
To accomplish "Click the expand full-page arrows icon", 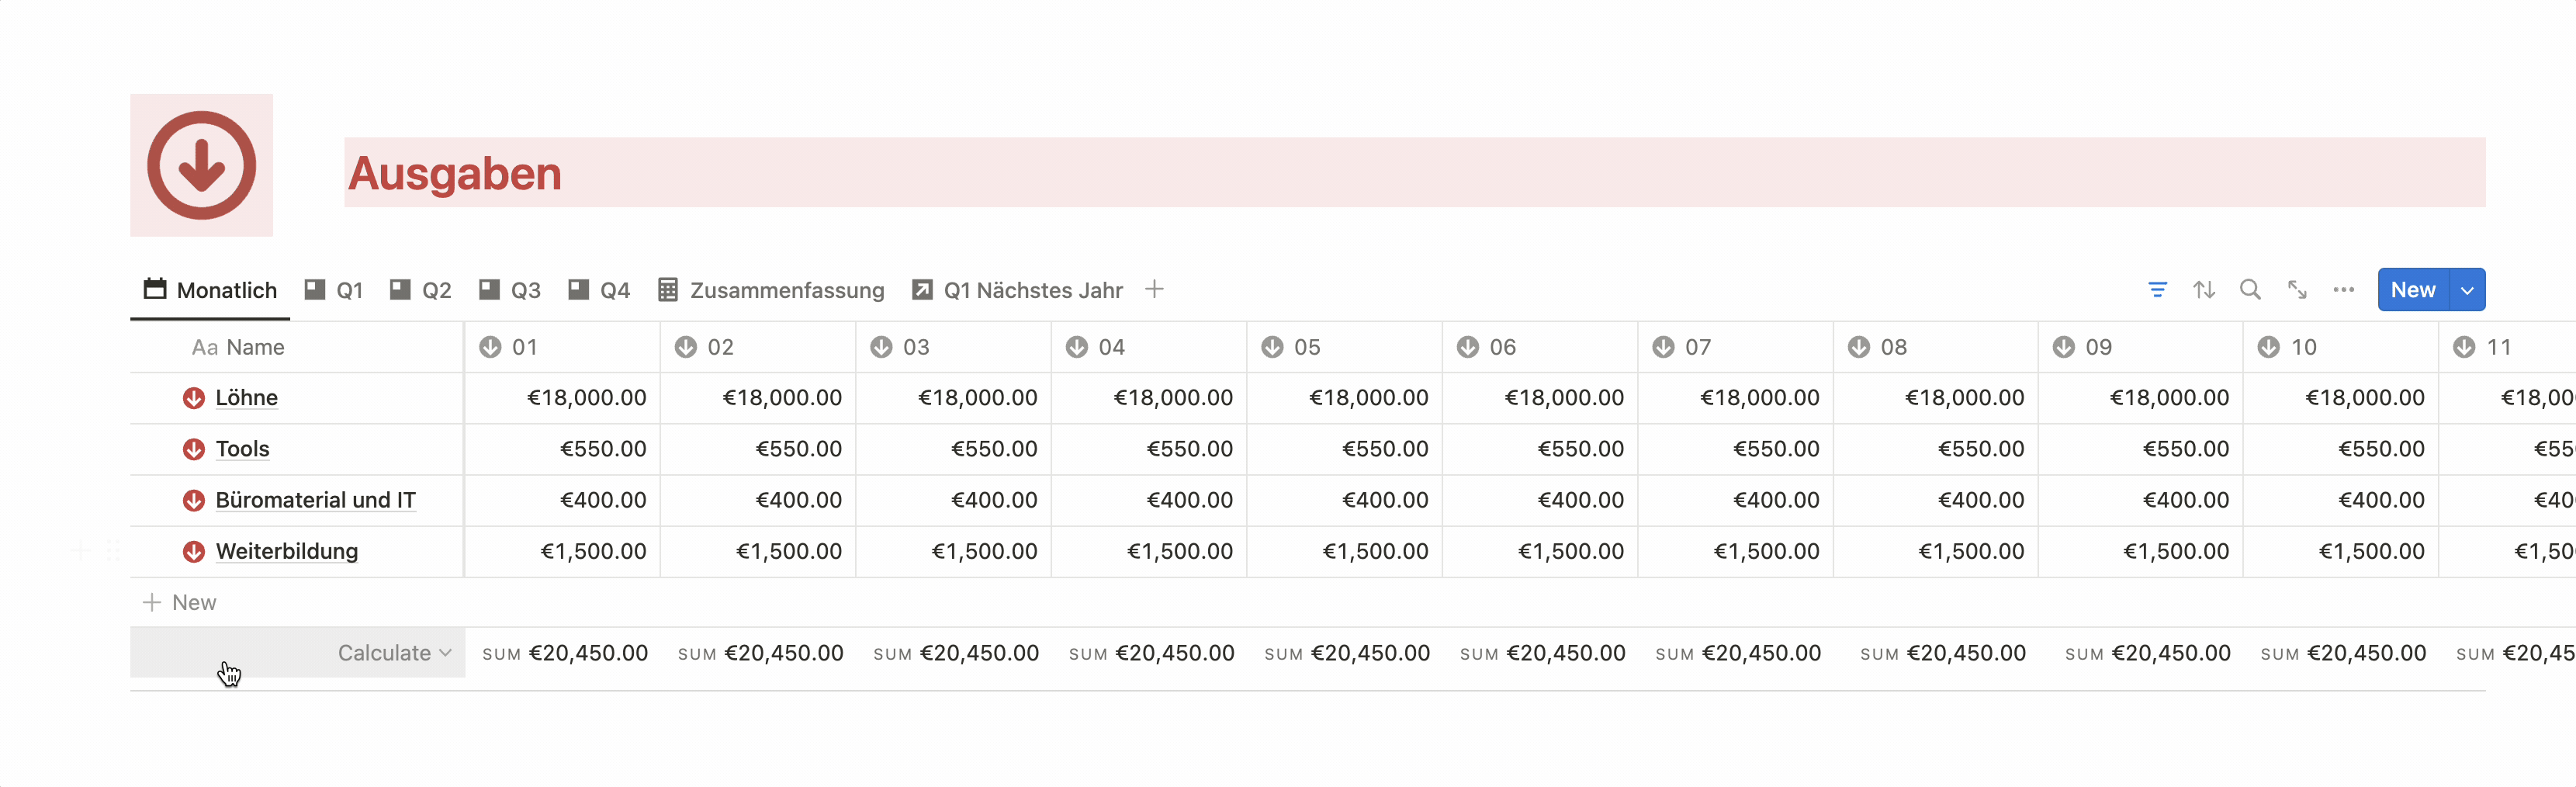I will [2297, 290].
